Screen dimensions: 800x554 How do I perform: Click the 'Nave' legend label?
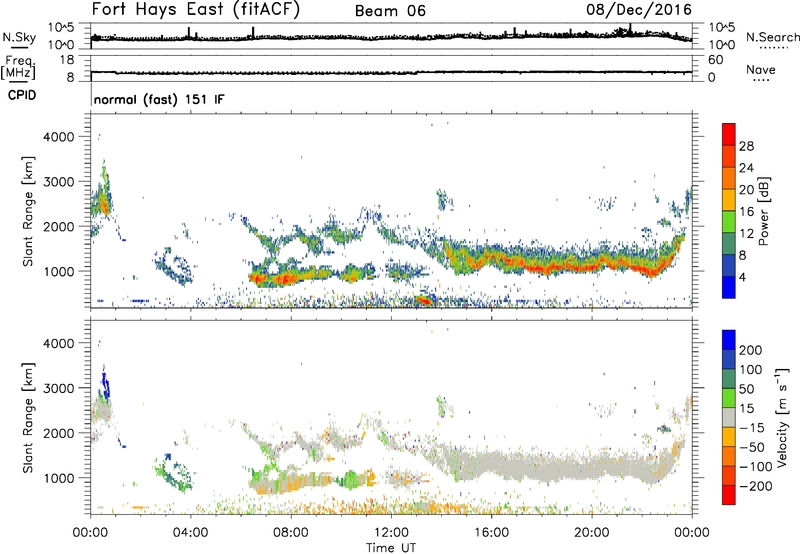tap(761, 69)
